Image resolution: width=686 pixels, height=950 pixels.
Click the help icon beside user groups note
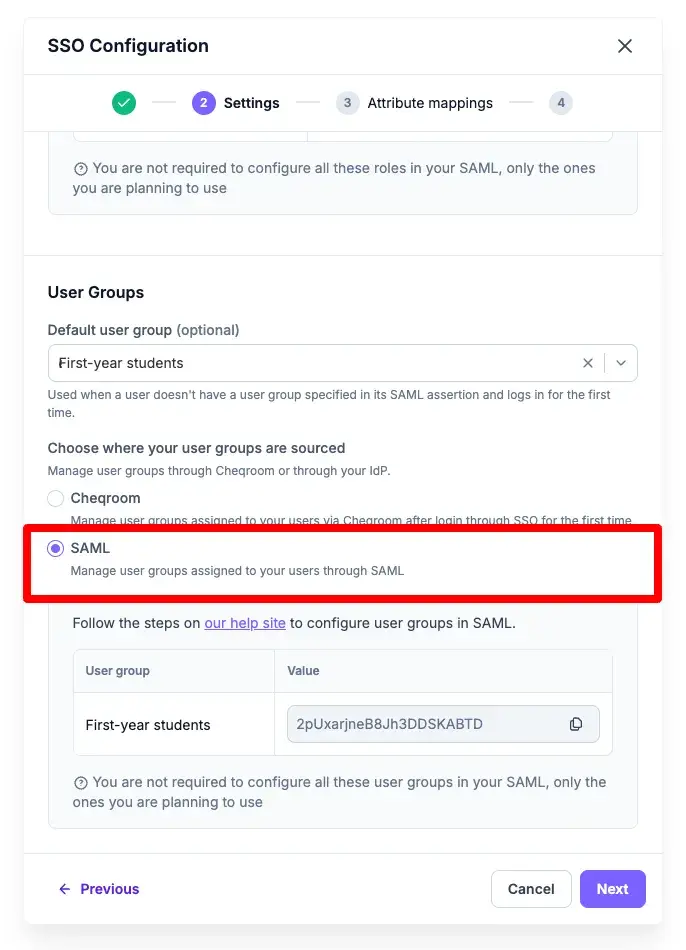(x=81, y=783)
